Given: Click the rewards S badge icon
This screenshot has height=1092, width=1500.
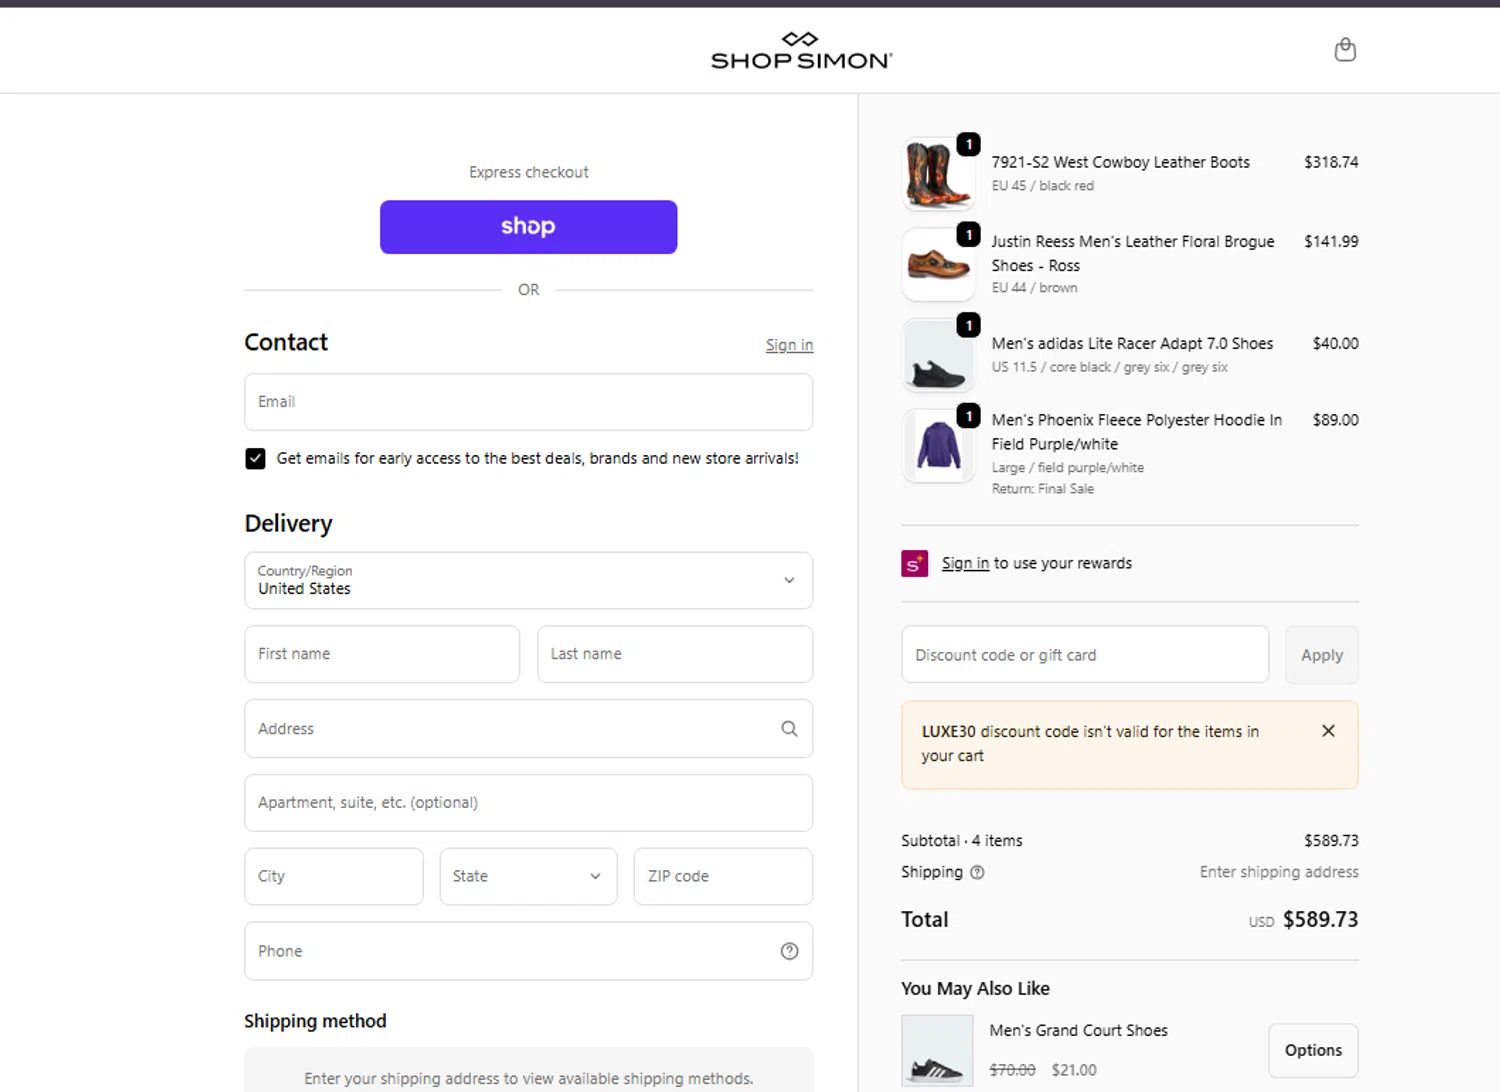Looking at the screenshot, I should (914, 563).
